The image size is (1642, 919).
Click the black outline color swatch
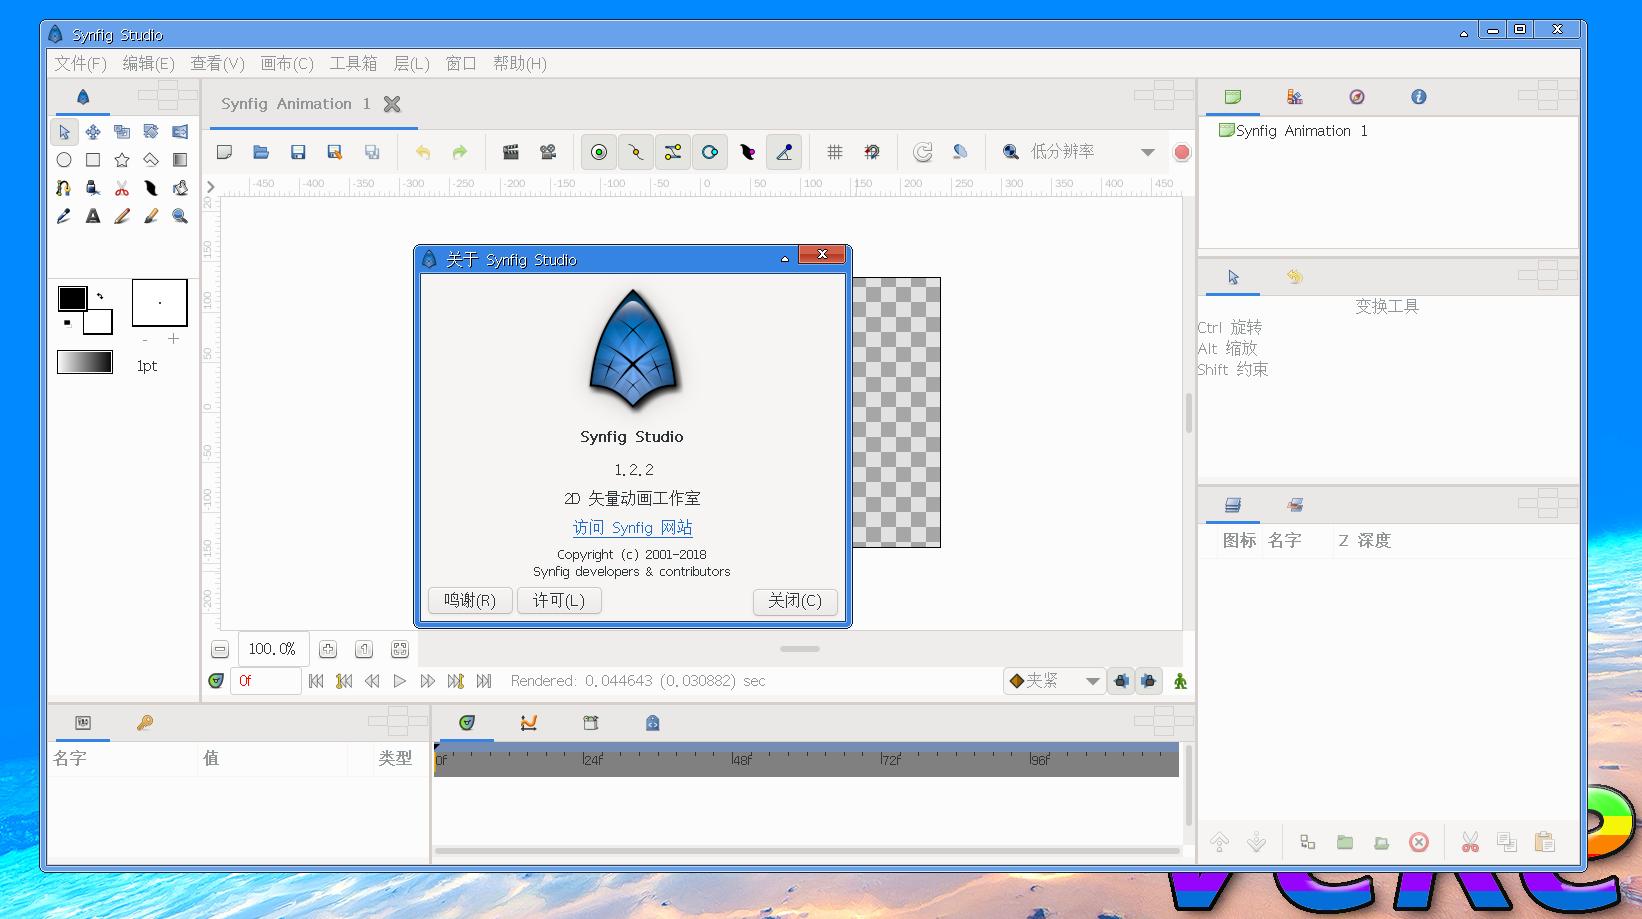coord(72,298)
